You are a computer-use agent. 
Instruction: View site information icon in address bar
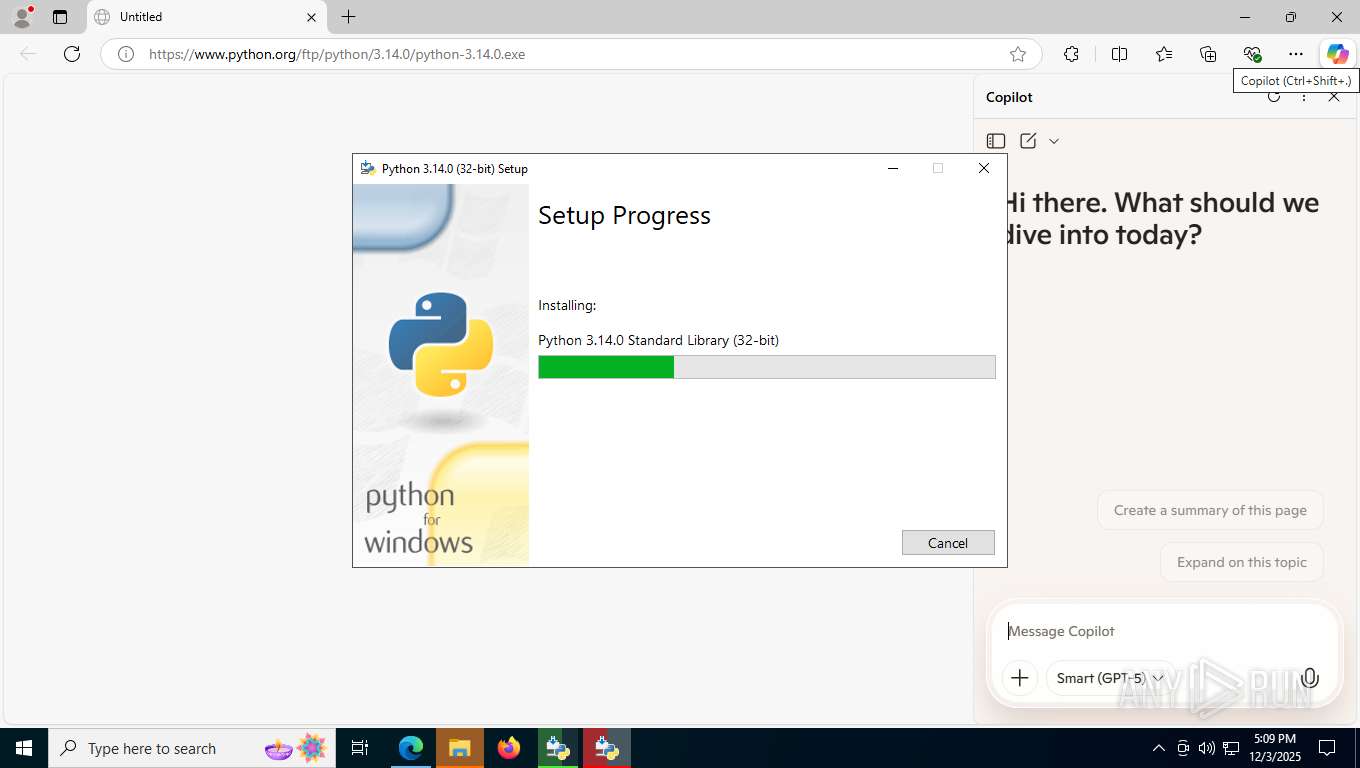[x=126, y=54]
